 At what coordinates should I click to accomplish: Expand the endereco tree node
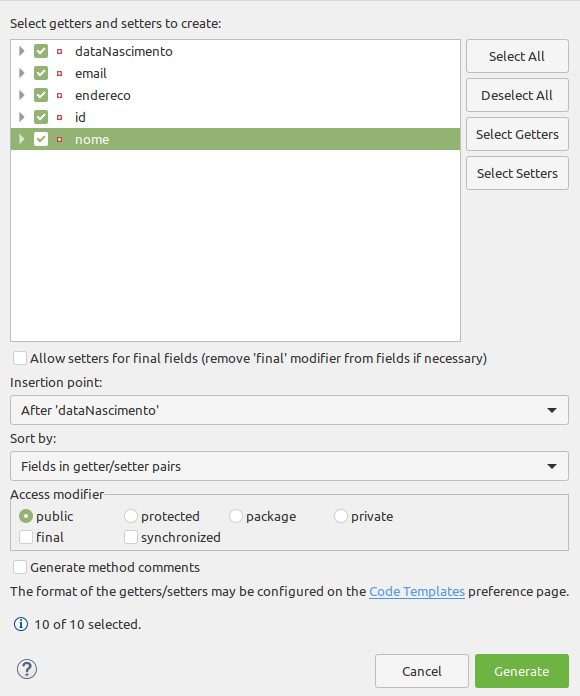click(21, 95)
